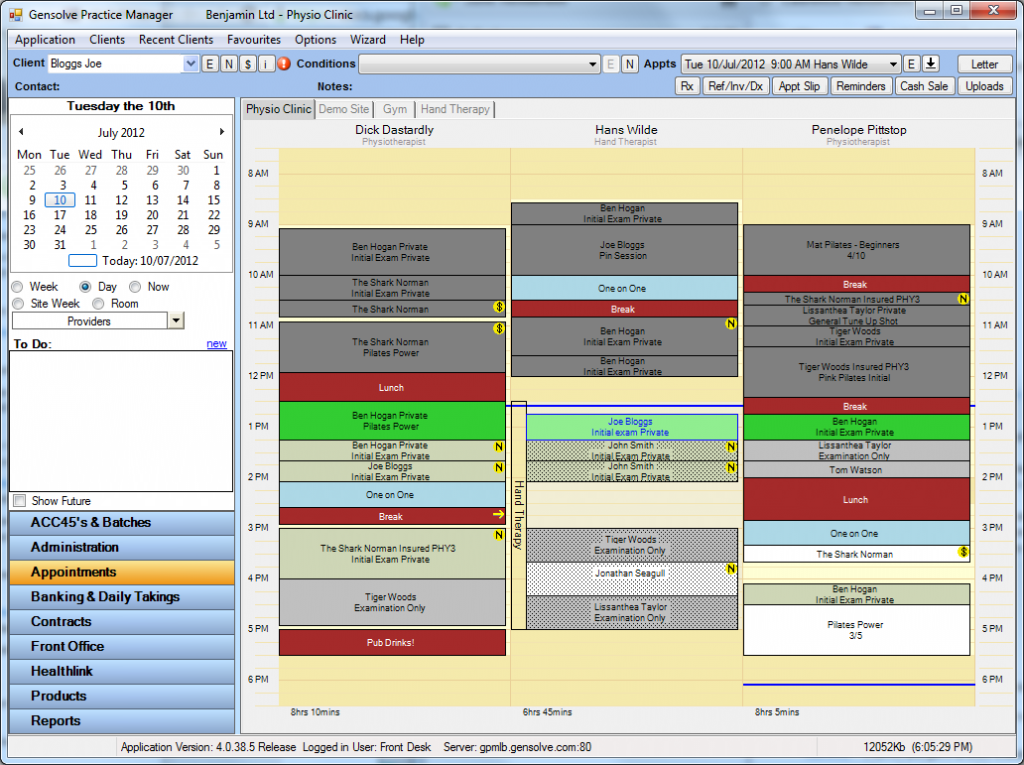
Task: Advance to August using the calendar's right arrow
Action: 224,132
